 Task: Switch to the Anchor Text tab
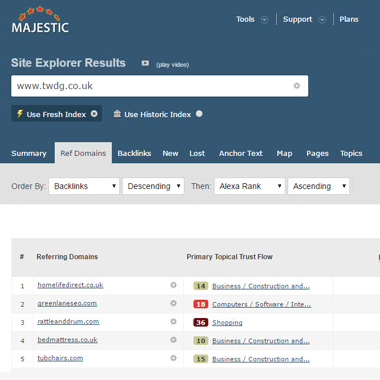(x=241, y=153)
